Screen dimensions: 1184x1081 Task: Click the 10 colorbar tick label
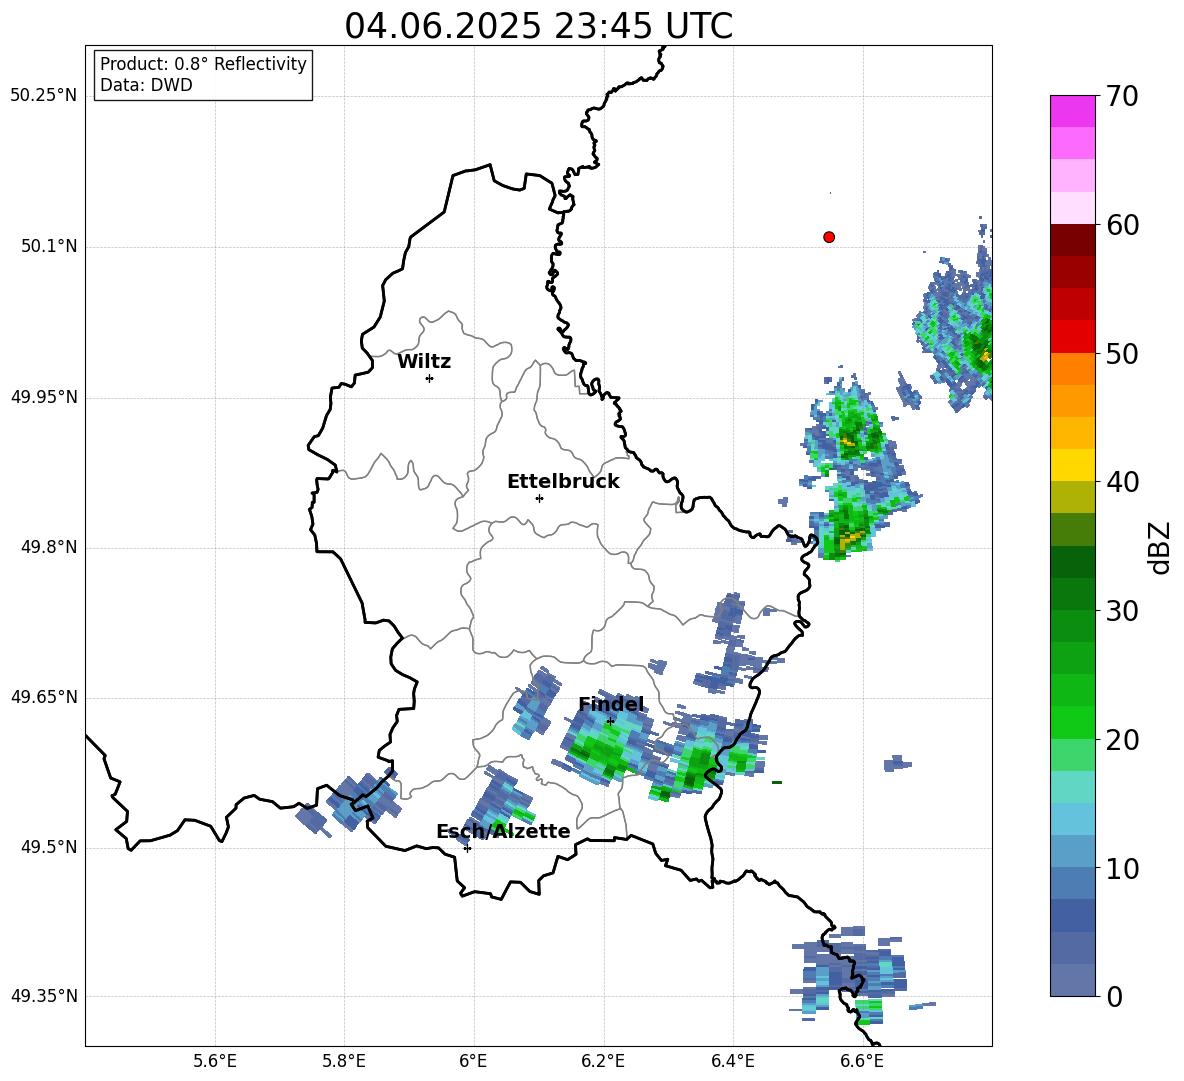pos(1122,868)
